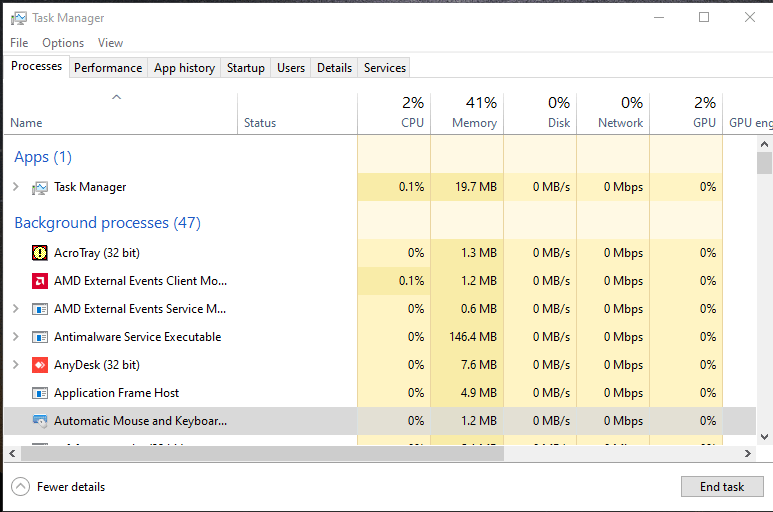Open the View menu
Viewport: 773px width, 512px height.
[110, 43]
